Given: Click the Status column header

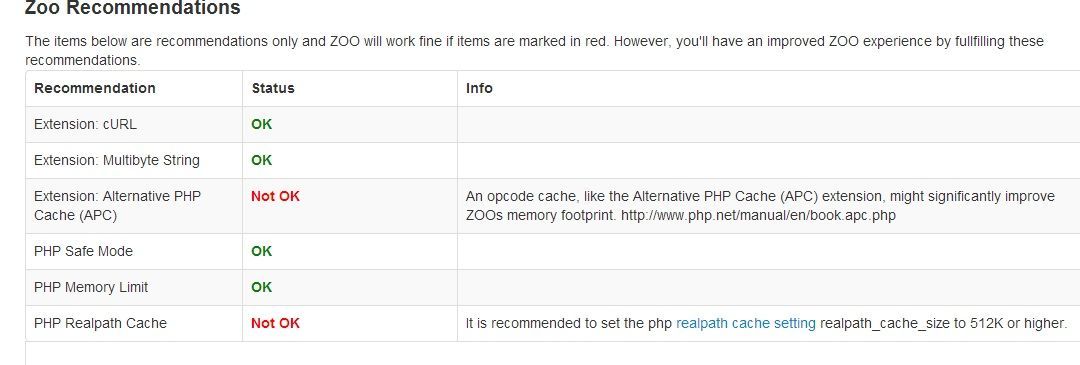Looking at the screenshot, I should click(273, 88).
